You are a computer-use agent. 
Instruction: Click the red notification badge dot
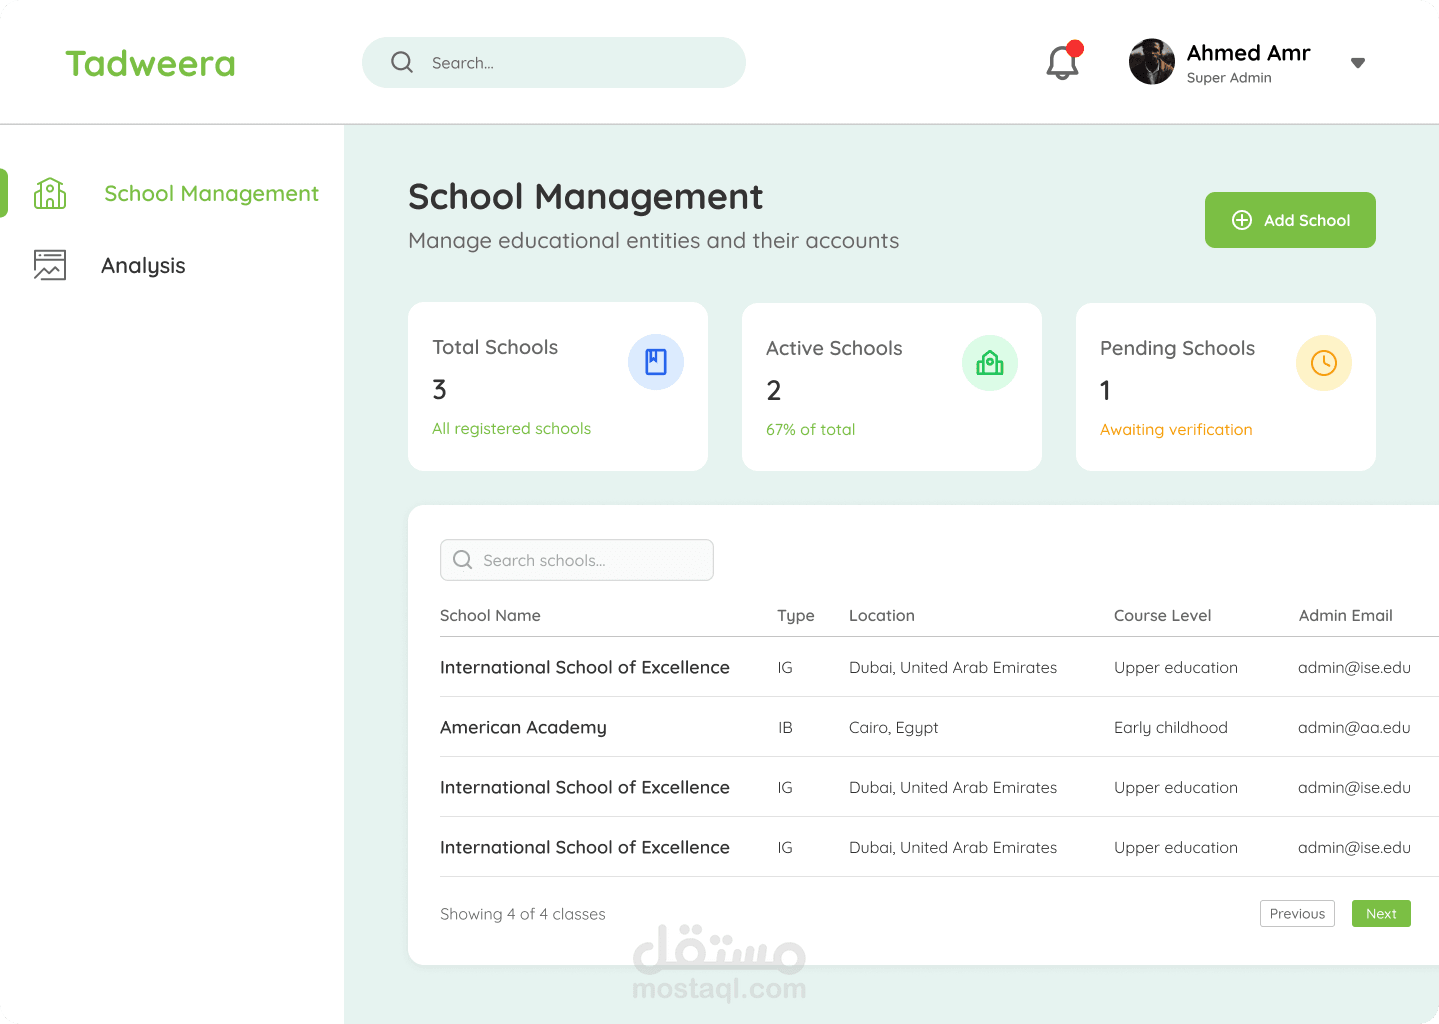[x=1076, y=47]
